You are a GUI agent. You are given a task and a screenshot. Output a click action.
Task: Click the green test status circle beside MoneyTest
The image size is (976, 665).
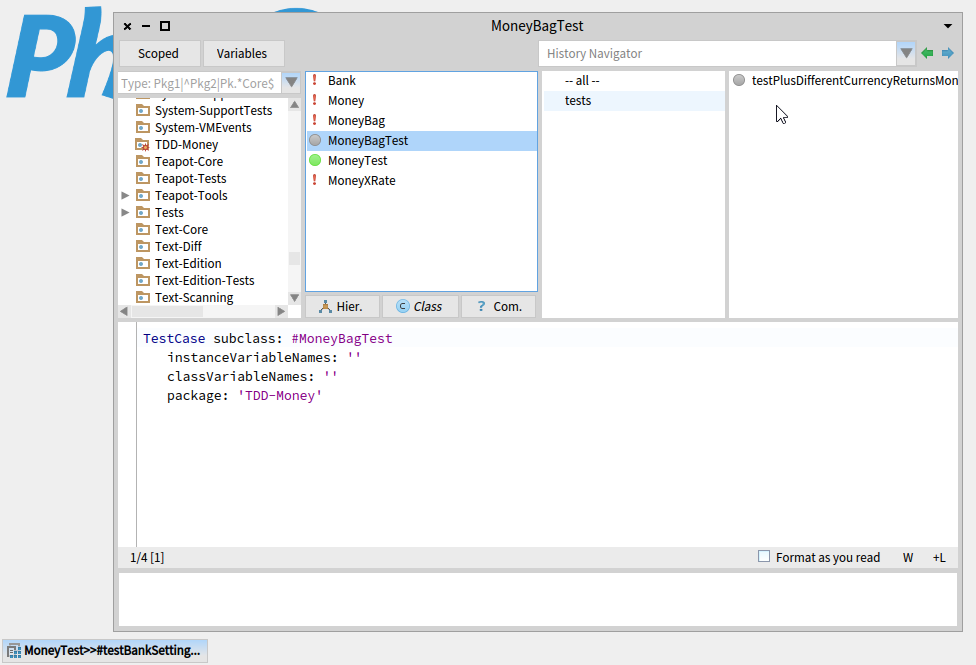click(x=316, y=160)
